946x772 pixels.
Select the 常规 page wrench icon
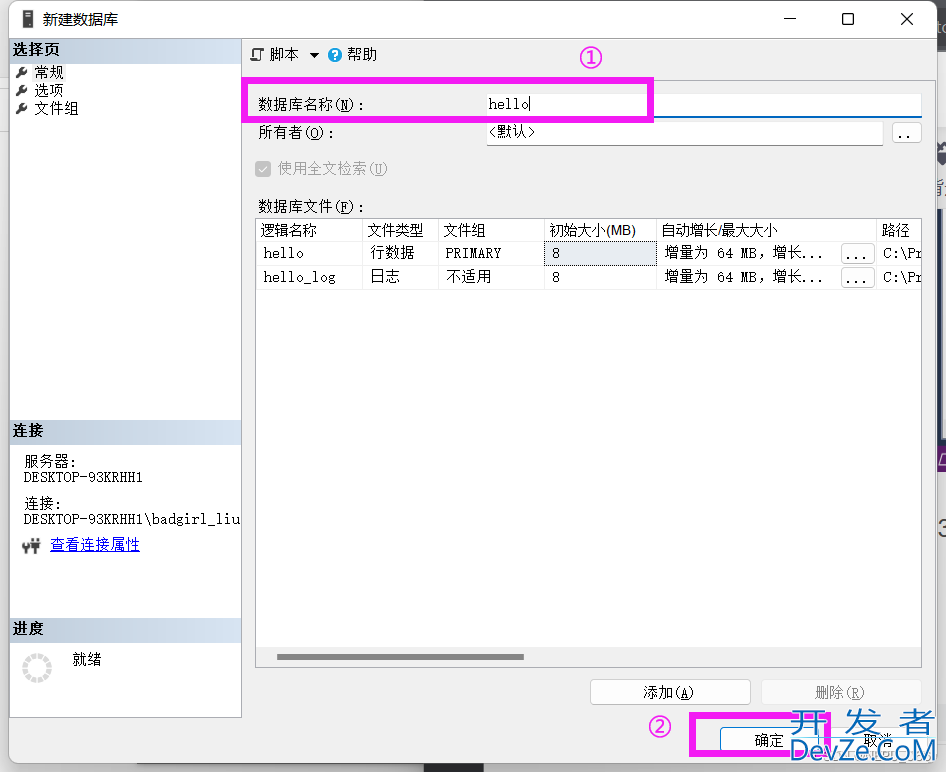[x=22, y=73]
